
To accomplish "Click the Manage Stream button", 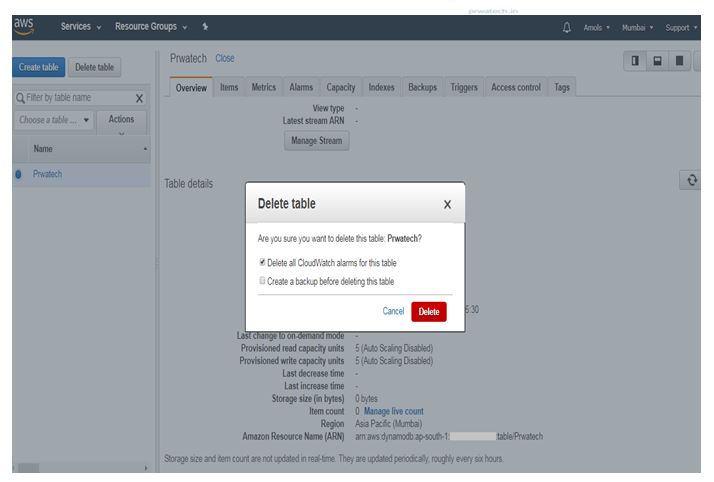I will point(316,141).
